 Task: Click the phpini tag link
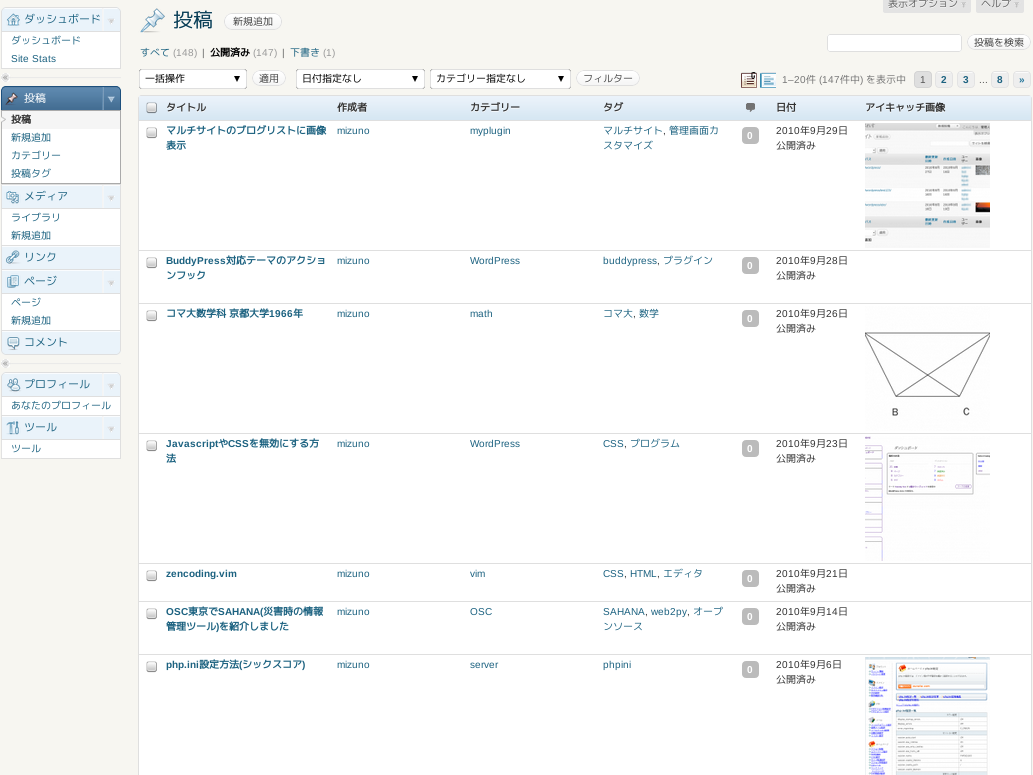(617, 665)
